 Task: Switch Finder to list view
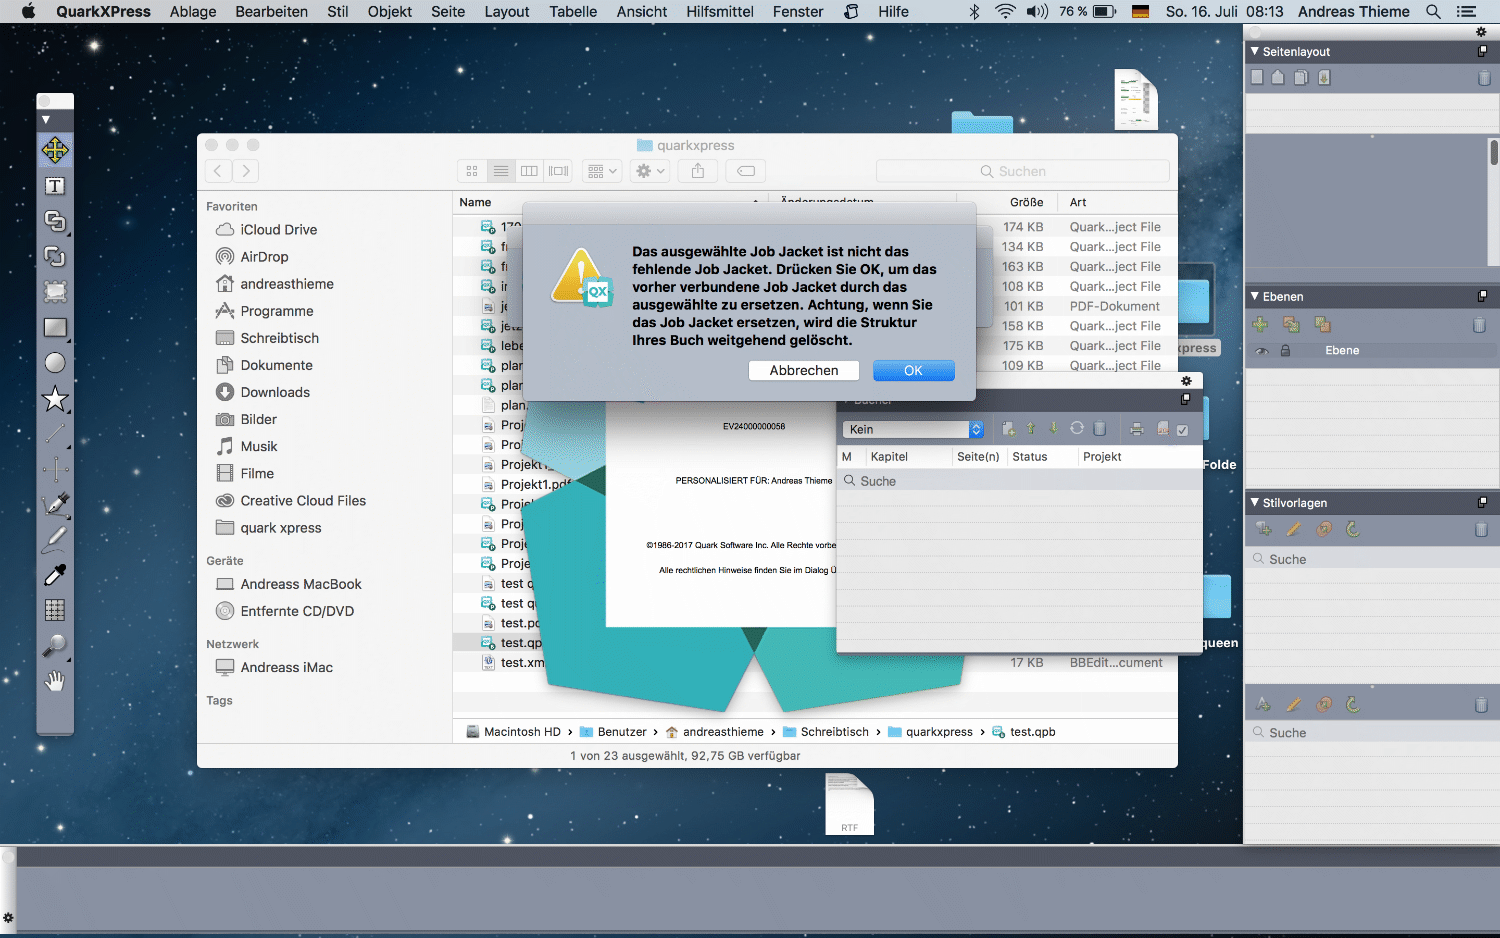click(x=501, y=171)
